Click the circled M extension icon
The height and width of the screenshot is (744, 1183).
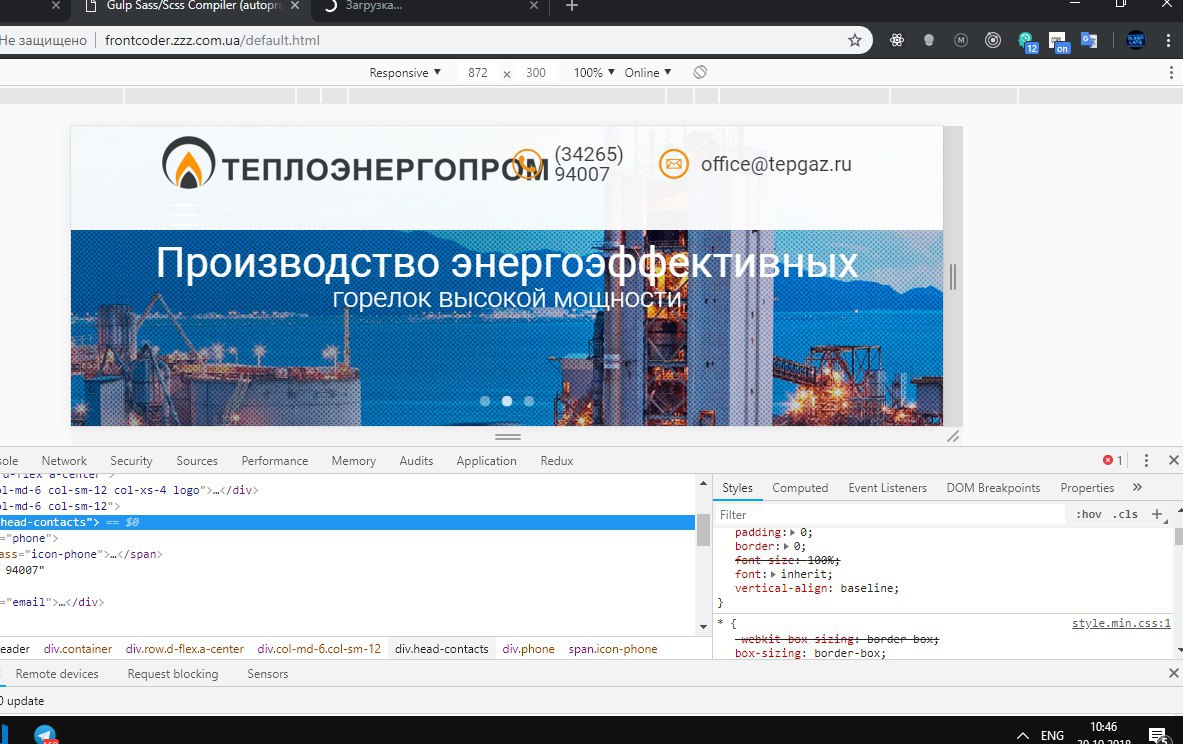(960, 40)
